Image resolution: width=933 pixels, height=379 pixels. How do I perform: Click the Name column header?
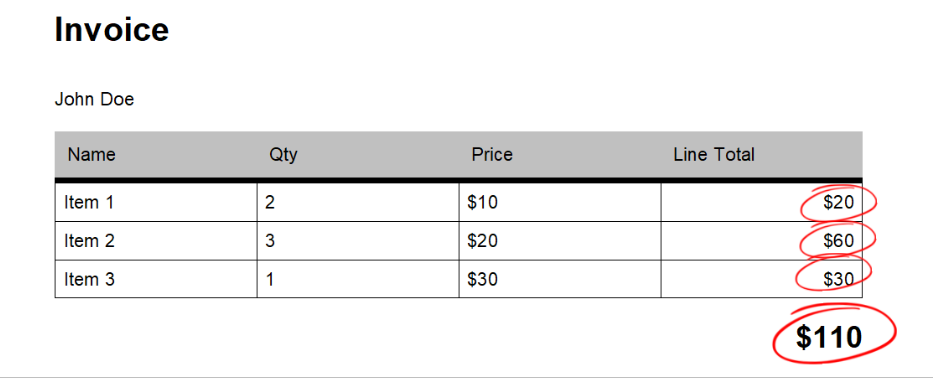tap(92, 155)
